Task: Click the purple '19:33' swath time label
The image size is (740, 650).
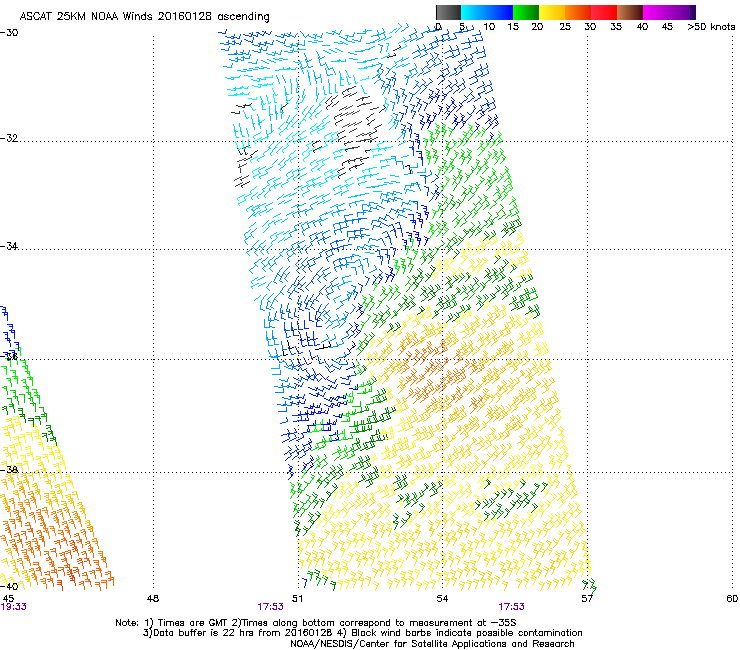Action: pos(13,607)
